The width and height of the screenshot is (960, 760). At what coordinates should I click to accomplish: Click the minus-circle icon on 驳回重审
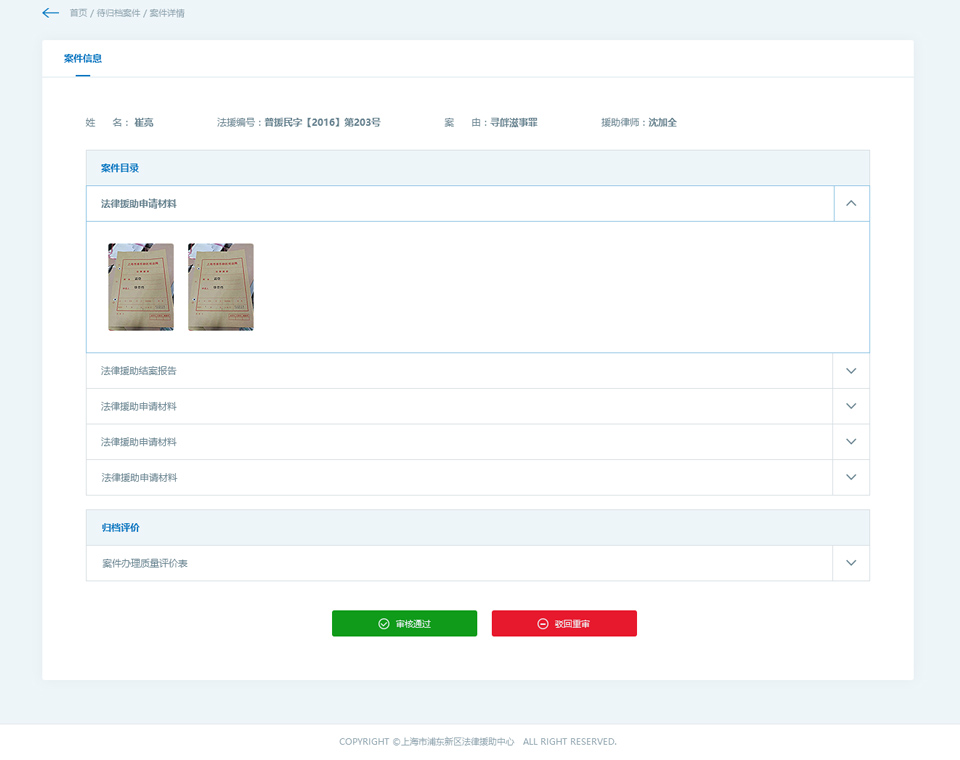pyautogui.click(x=543, y=624)
